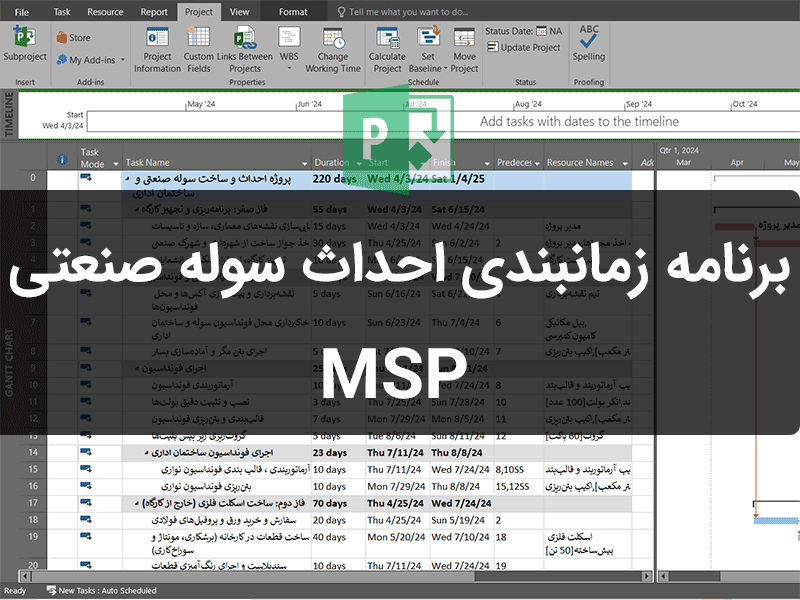Click the Move Project icon
The height and width of the screenshot is (600, 800).
point(464,48)
